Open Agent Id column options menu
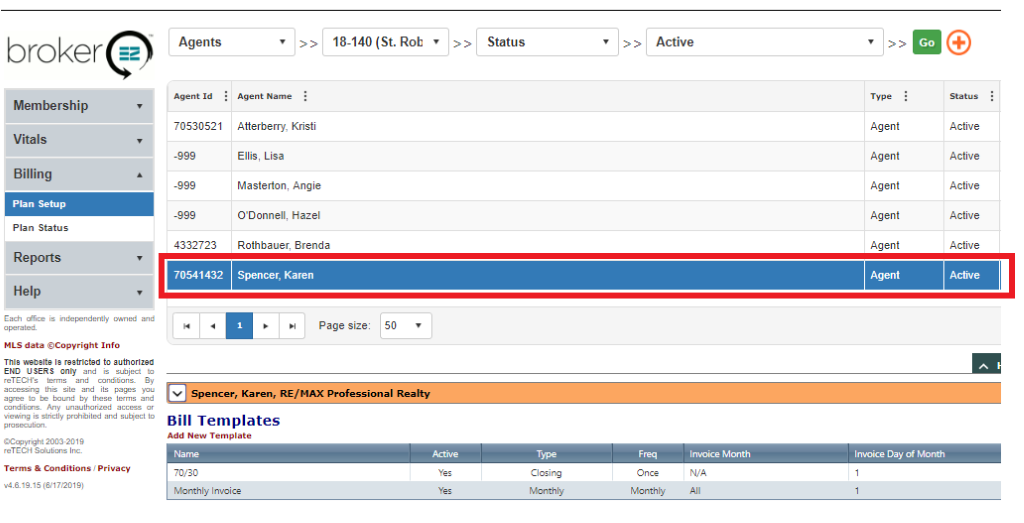Screen dimensions: 1024x523 pos(225,97)
